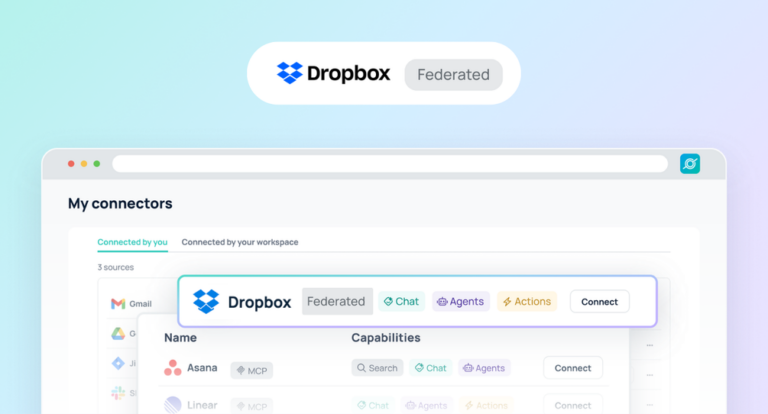
Task: Click the Asana name label
Action: (202, 368)
